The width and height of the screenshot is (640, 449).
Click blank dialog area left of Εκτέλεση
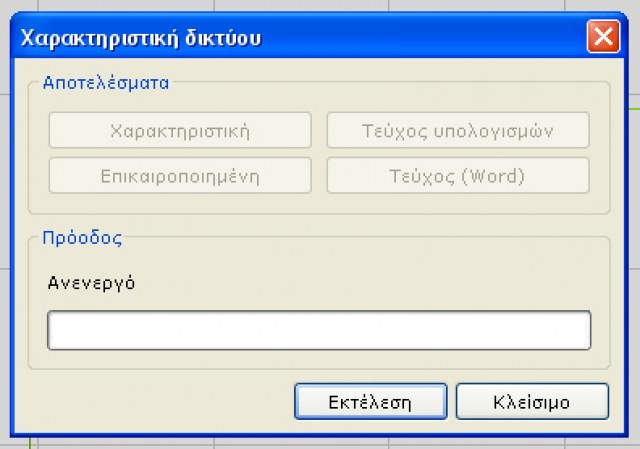pyautogui.click(x=150, y=402)
